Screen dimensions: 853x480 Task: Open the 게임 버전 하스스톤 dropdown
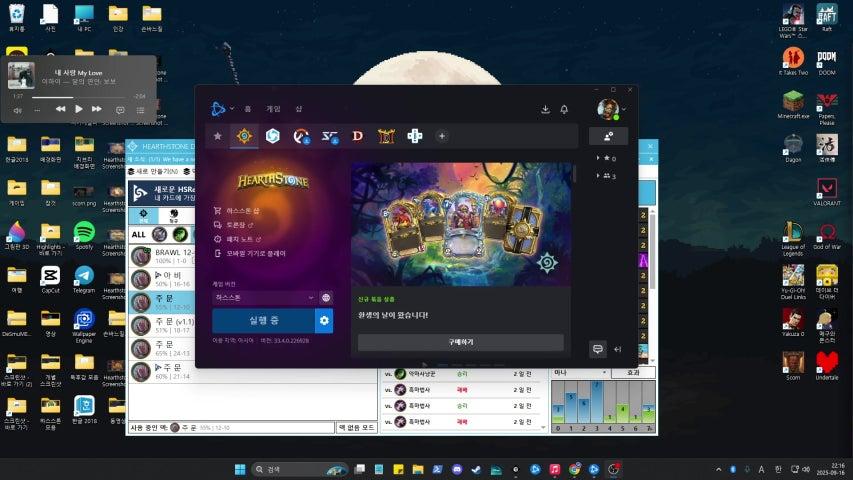[264, 298]
